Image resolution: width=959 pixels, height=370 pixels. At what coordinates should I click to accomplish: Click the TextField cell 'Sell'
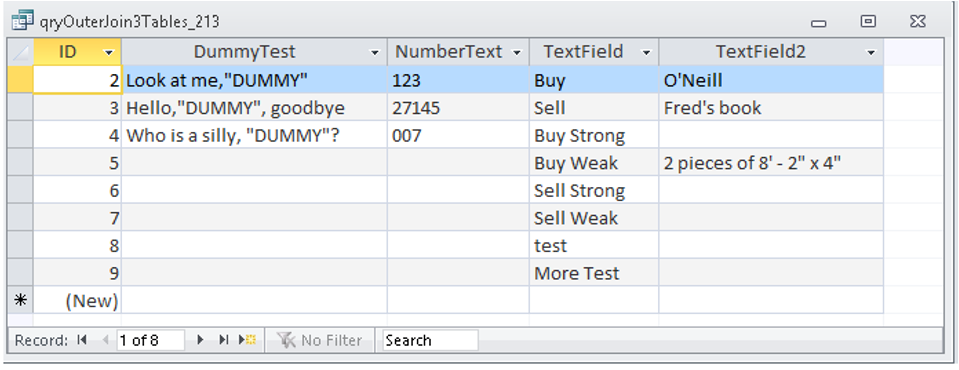(594, 108)
